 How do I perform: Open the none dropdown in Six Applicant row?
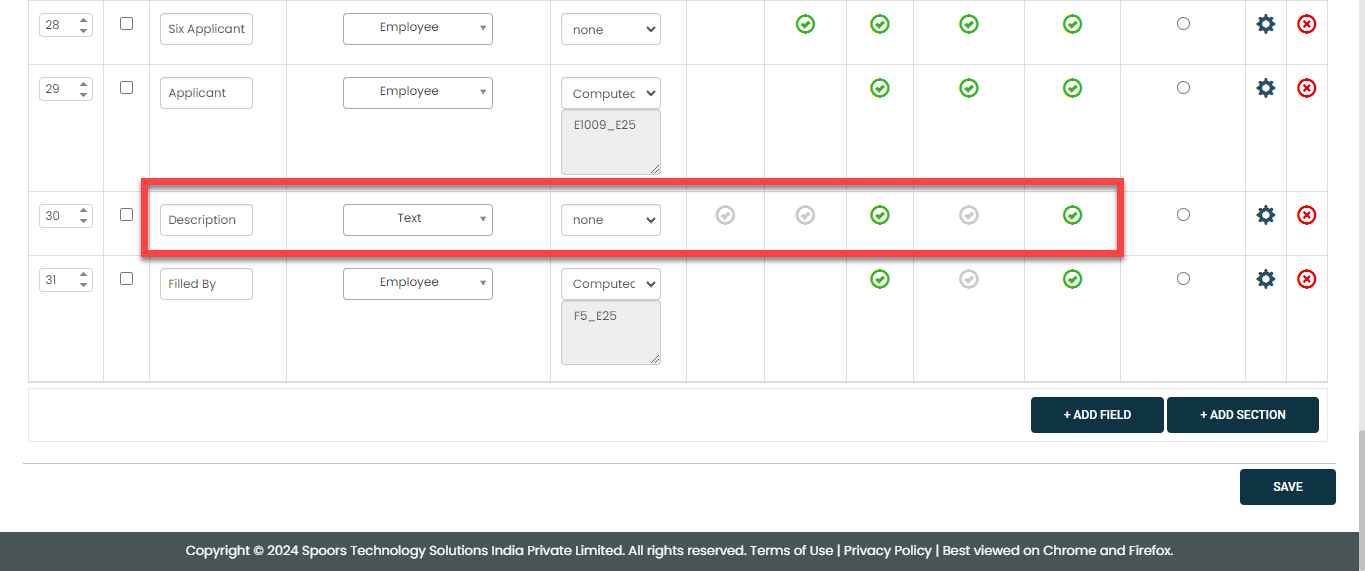610,29
